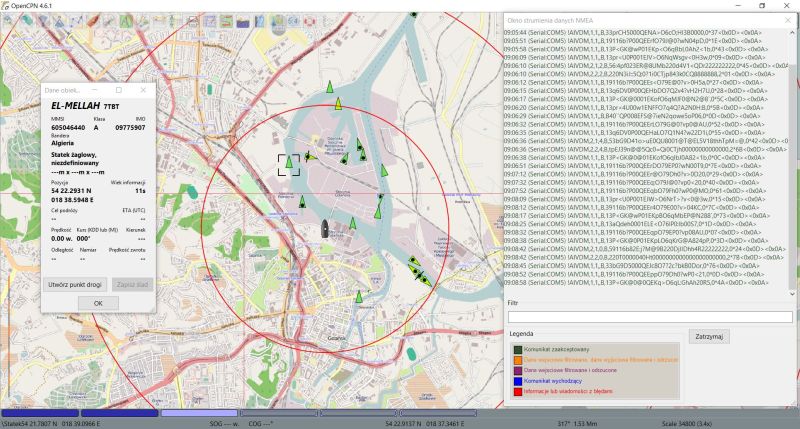The width and height of the screenshot is (800, 429).
Task: Click the Create Route toolbar icon
Action: click(x=77, y=21)
